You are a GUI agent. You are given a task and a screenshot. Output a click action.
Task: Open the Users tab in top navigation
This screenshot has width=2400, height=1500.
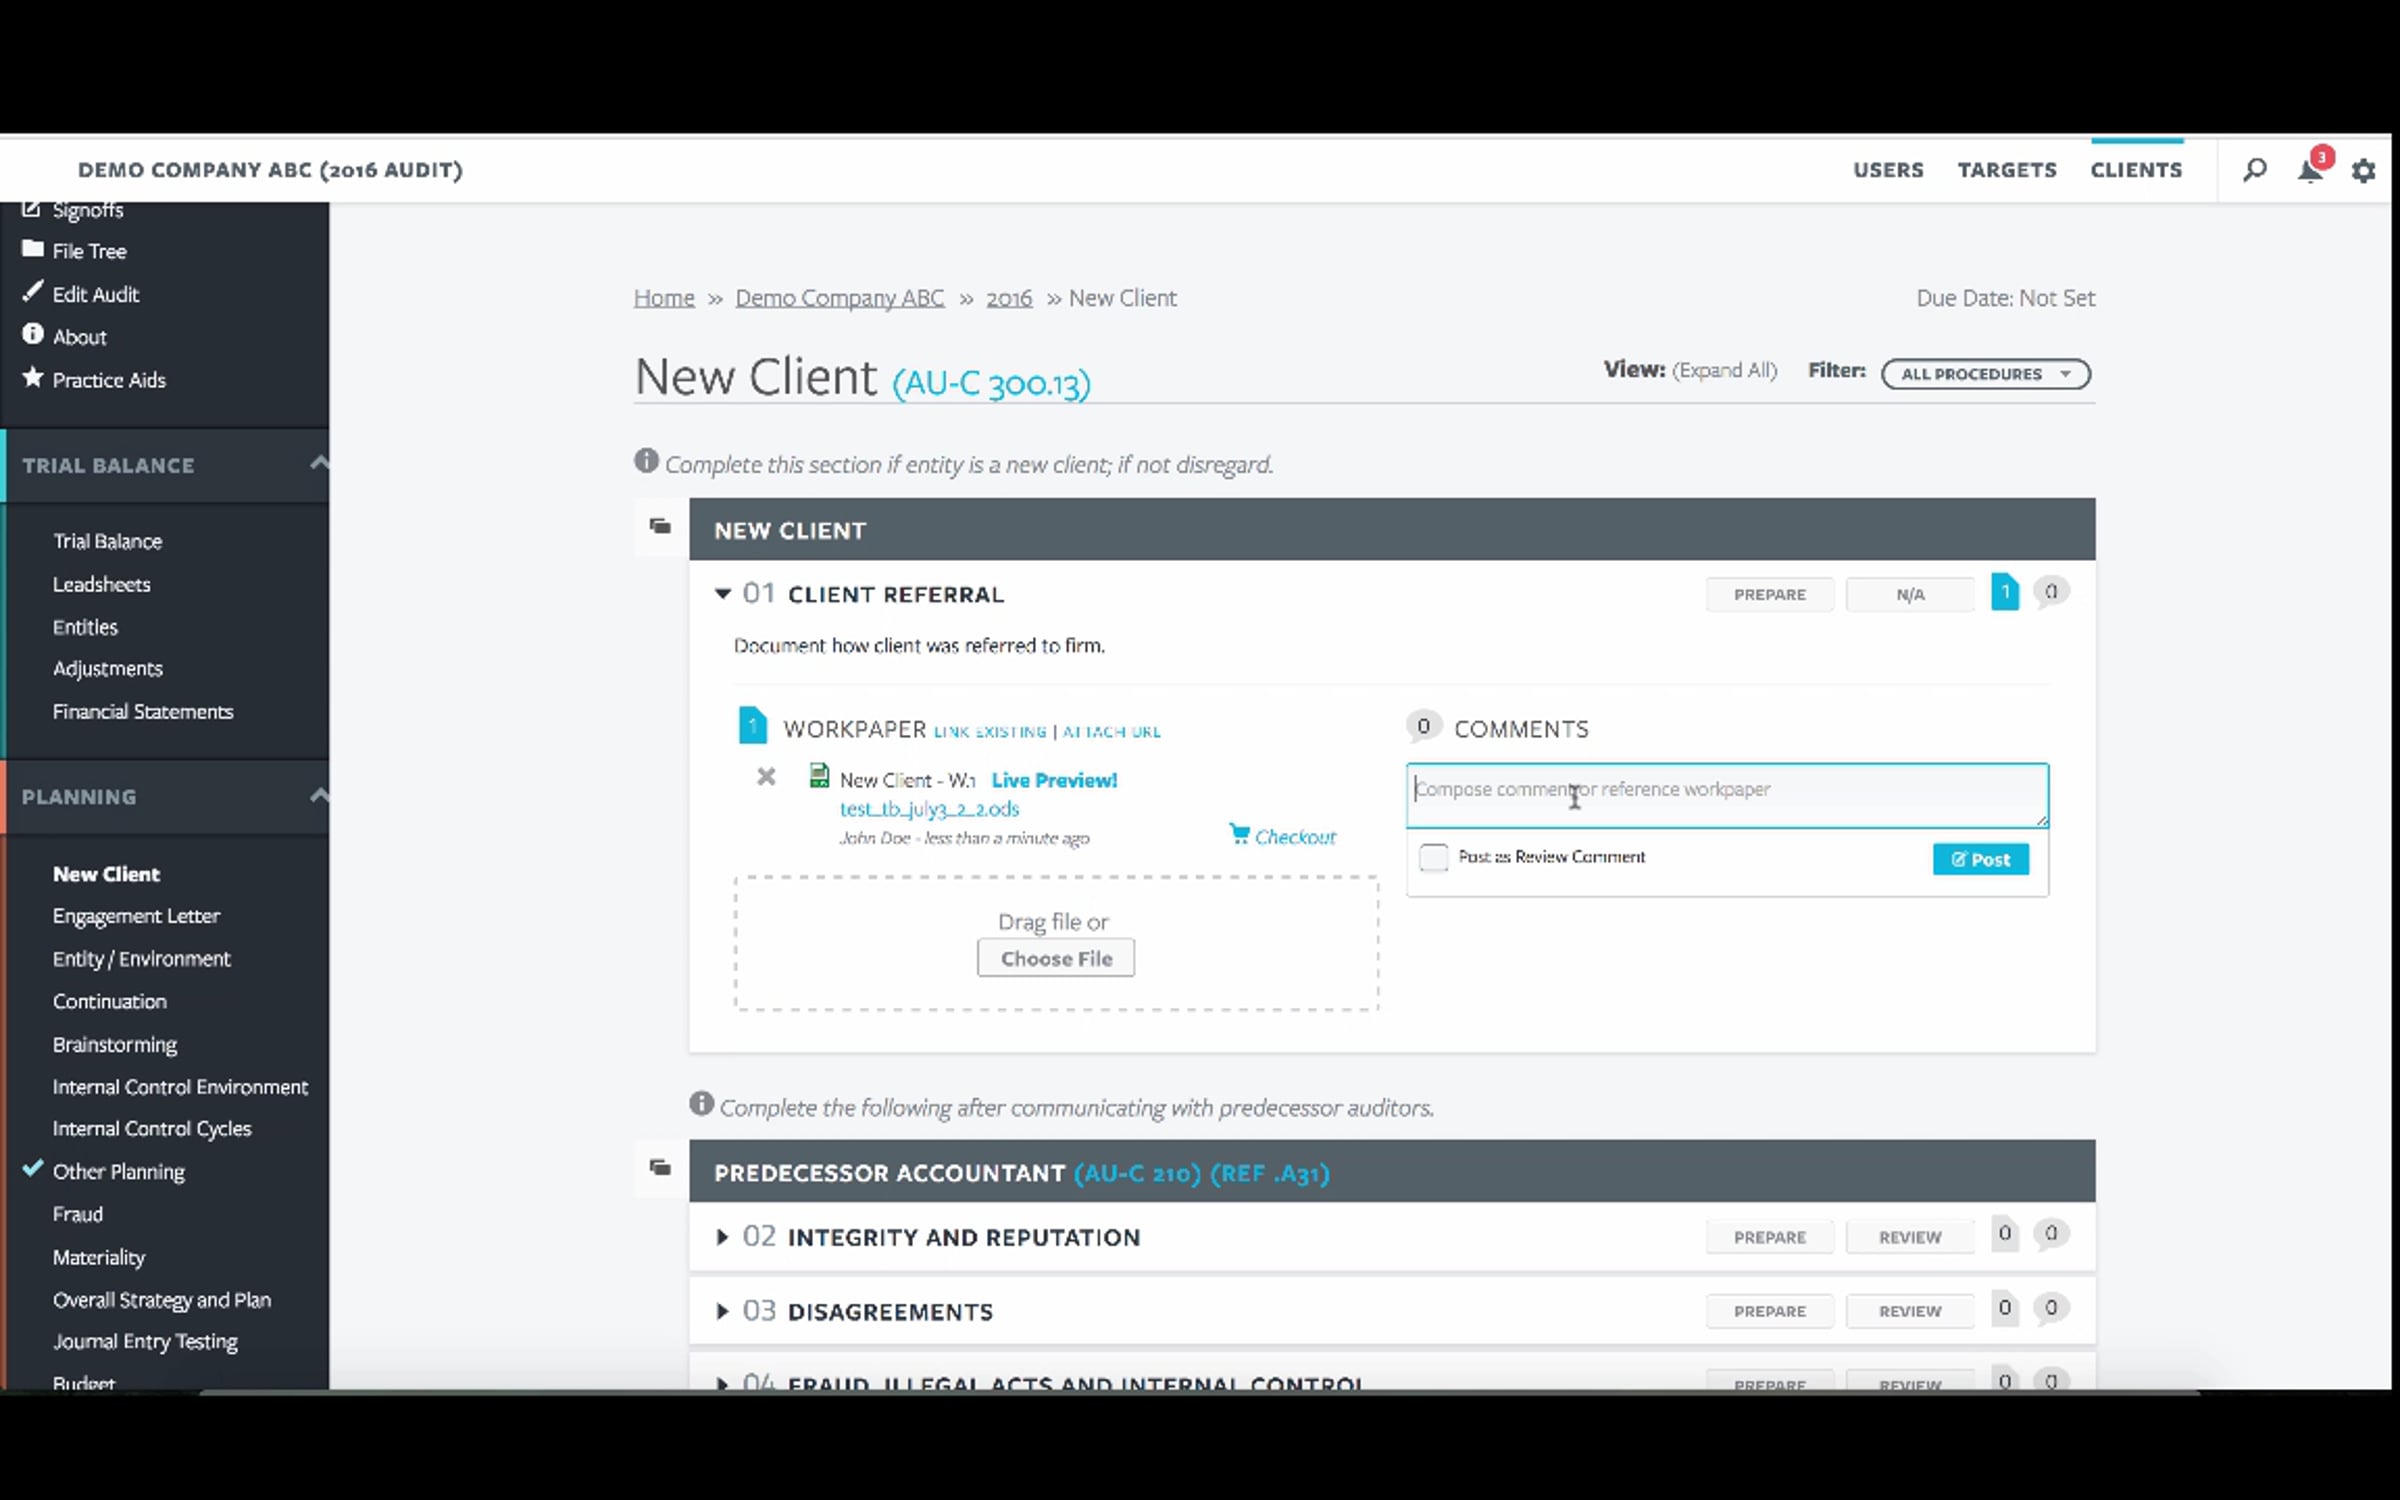(x=1888, y=170)
